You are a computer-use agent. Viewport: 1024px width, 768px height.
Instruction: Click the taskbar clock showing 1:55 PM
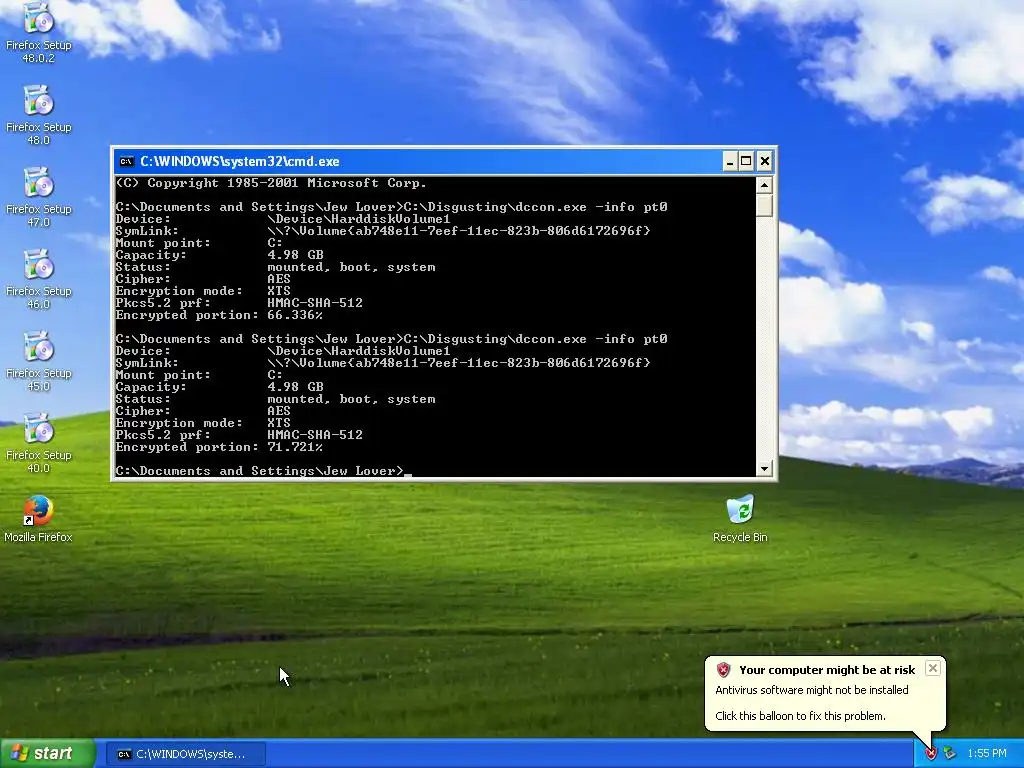click(987, 754)
